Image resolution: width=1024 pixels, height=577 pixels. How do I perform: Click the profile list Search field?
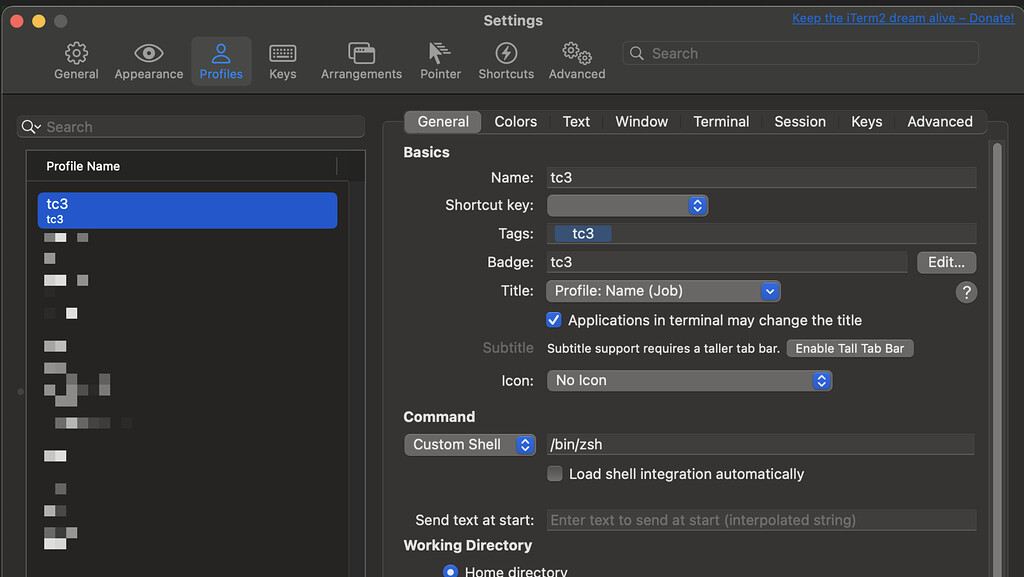pos(191,127)
